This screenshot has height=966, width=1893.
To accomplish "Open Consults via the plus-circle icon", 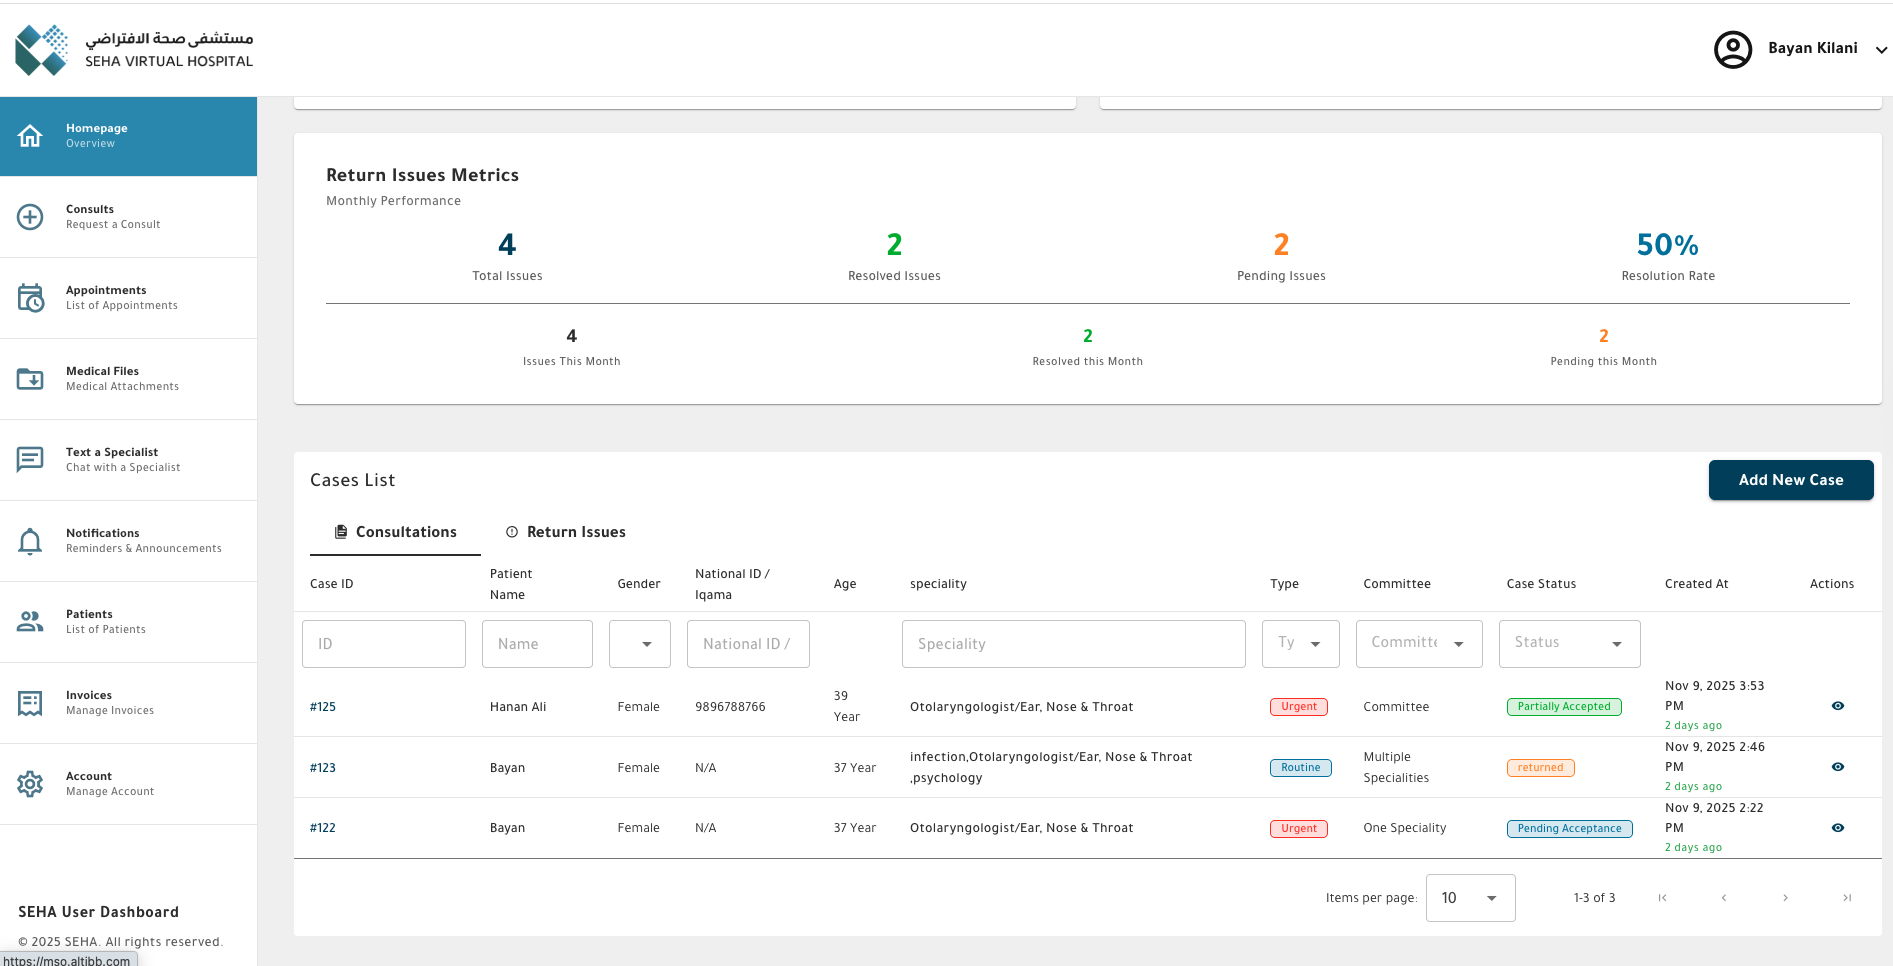I will click(x=30, y=217).
